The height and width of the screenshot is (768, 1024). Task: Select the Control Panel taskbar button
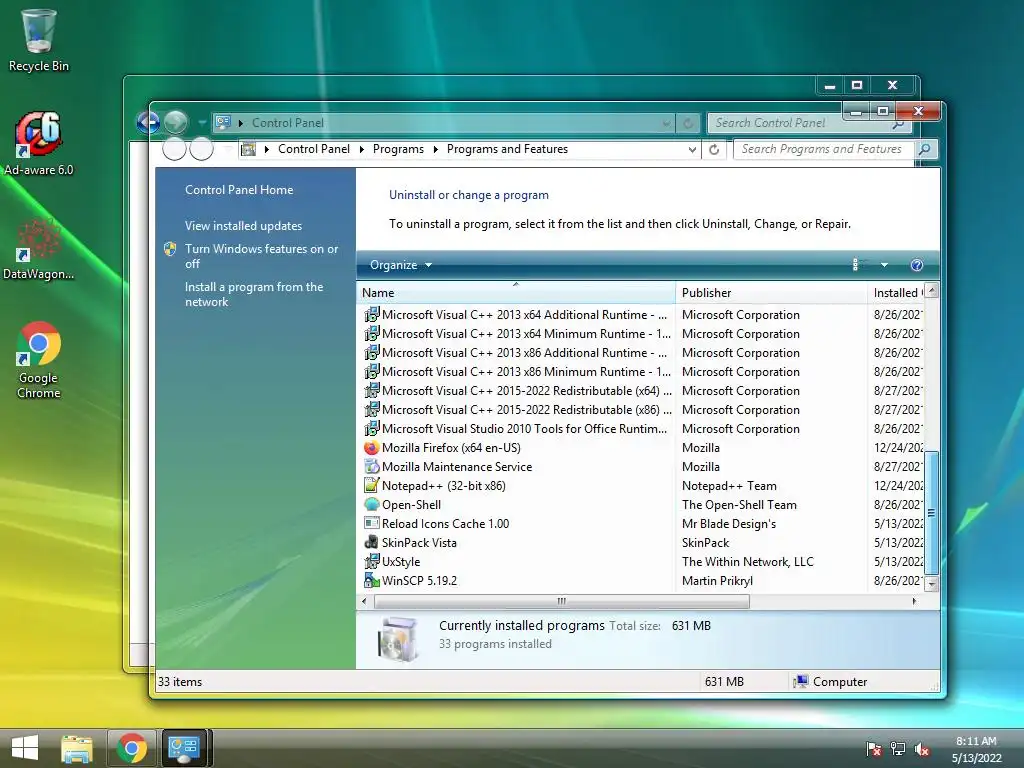(184, 748)
